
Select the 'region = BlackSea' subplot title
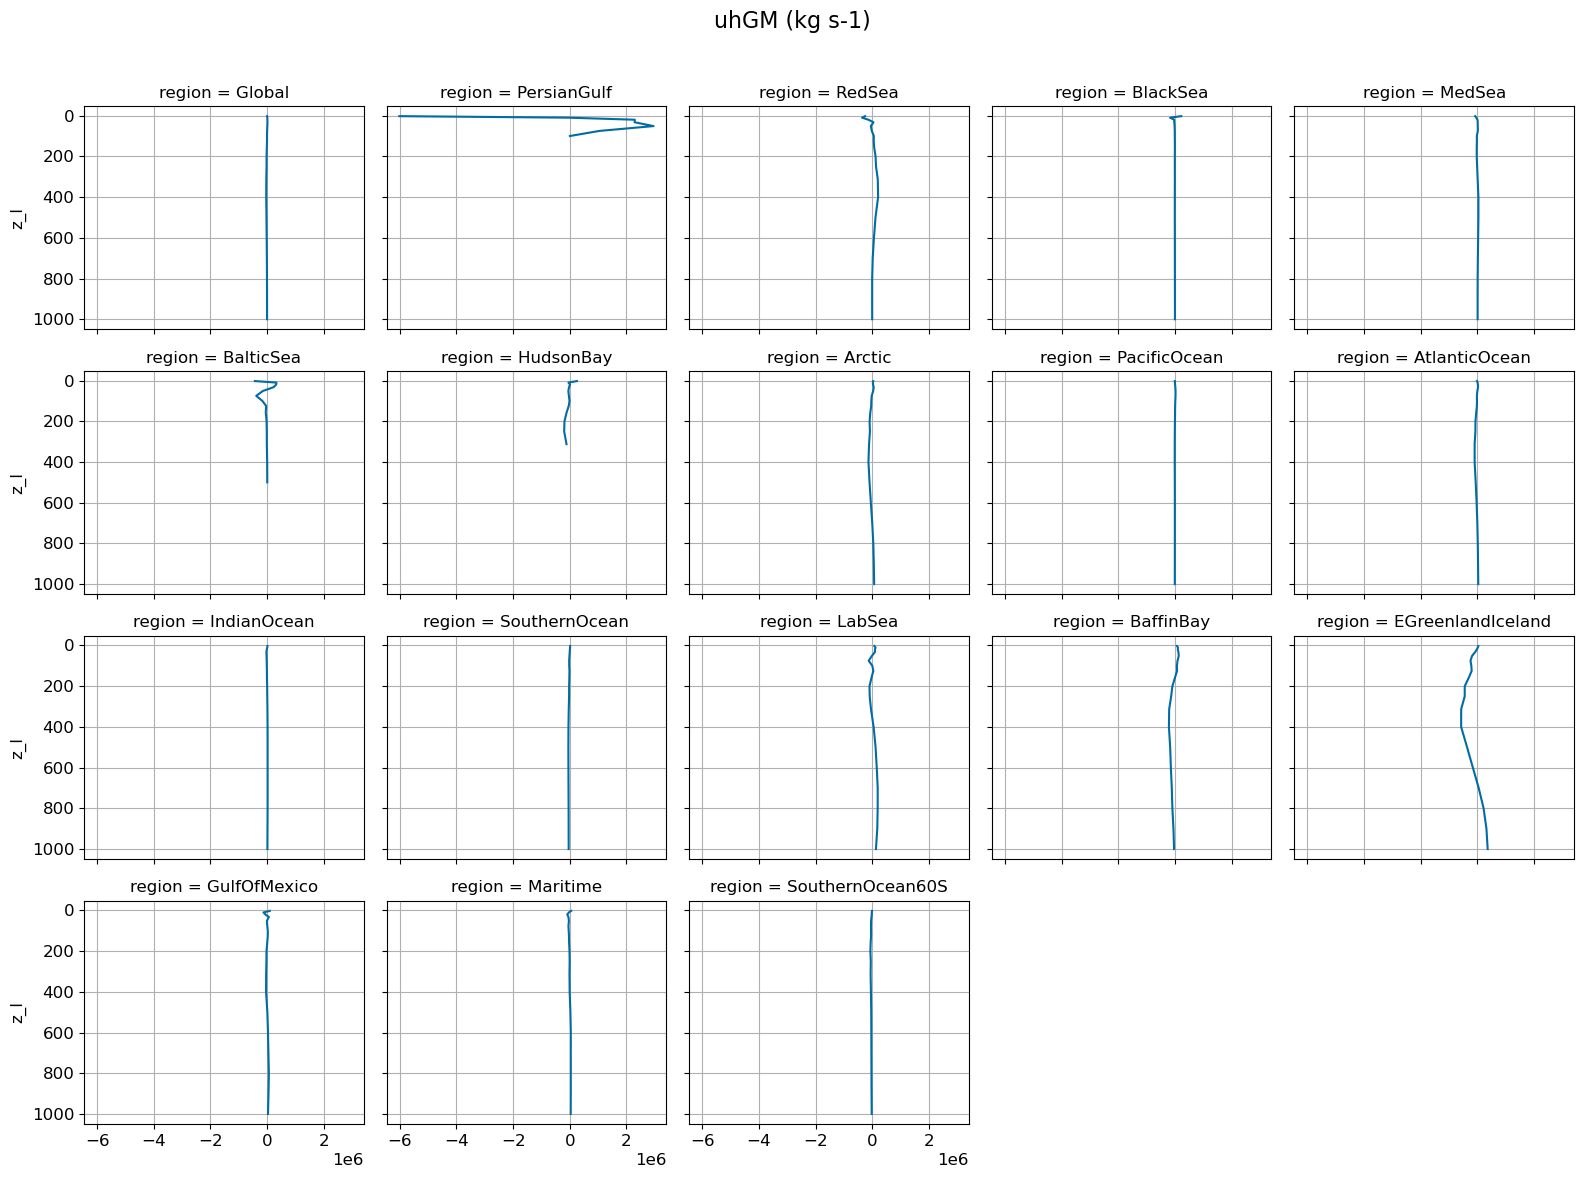click(x=1131, y=93)
